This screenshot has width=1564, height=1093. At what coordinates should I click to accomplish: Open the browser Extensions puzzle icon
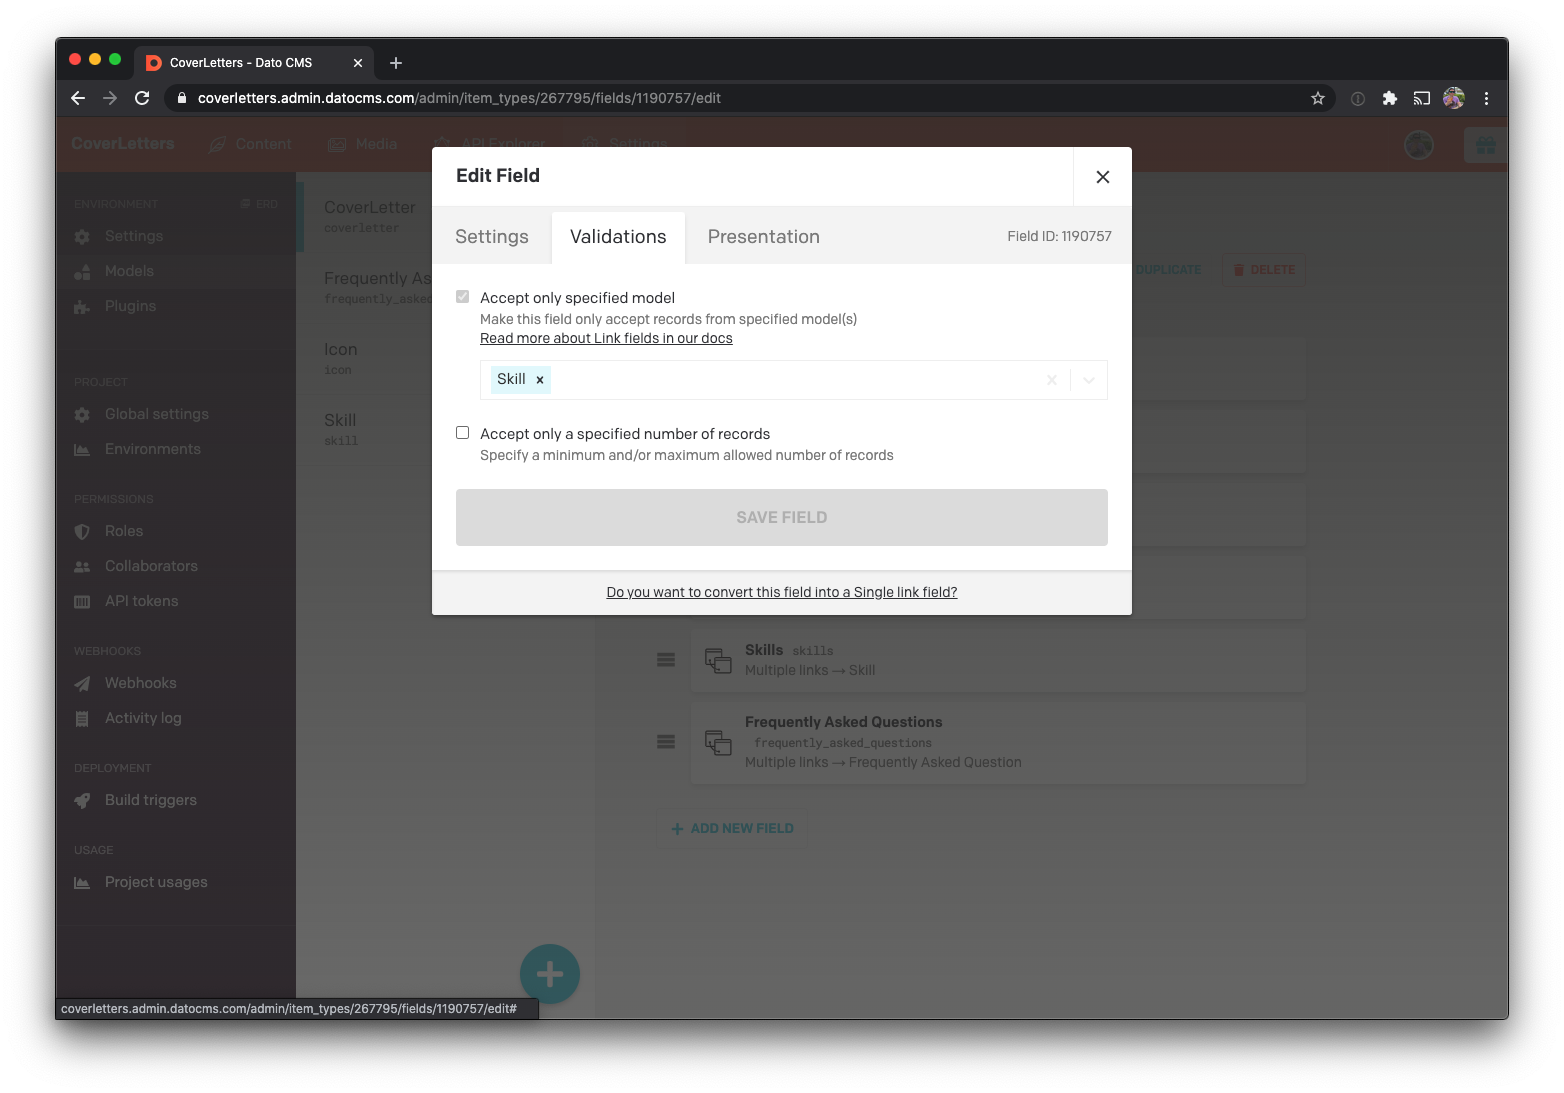(x=1389, y=98)
